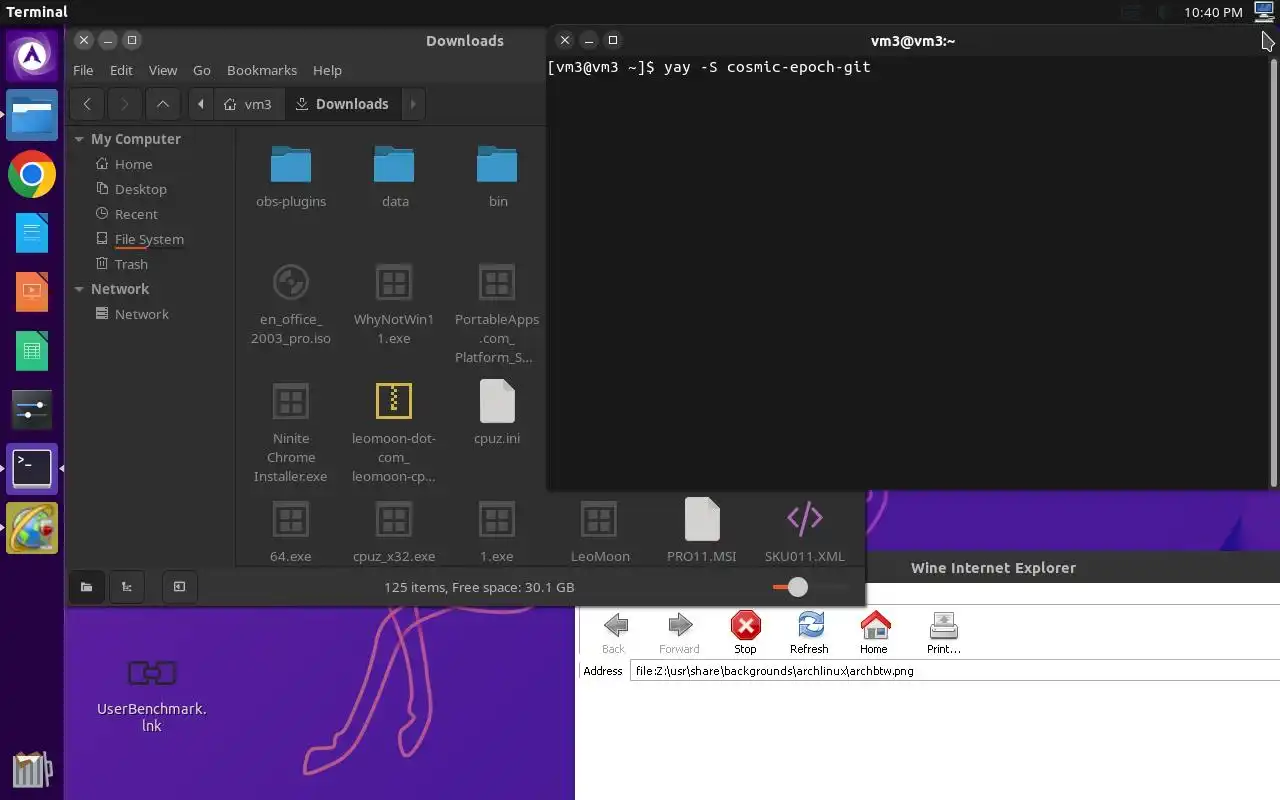This screenshot has height=800, width=1280.
Task: Open the View menu
Action: coord(163,70)
